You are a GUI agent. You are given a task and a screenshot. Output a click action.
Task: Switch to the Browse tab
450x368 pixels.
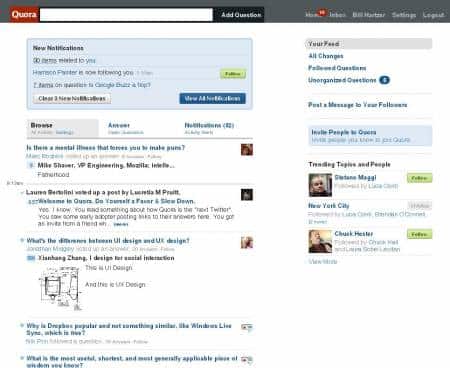click(x=63, y=128)
